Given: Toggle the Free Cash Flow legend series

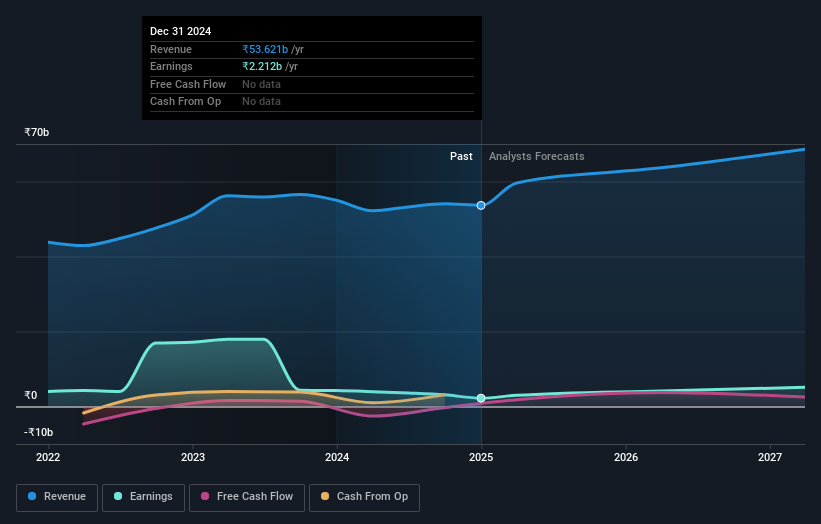Looking at the screenshot, I should tap(247, 497).
